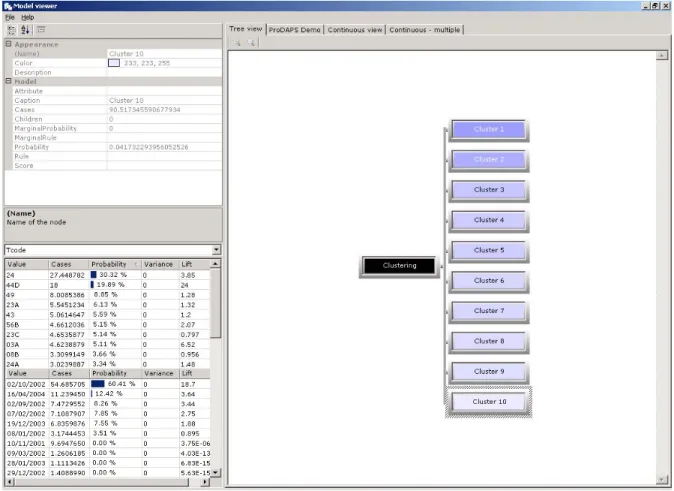Screen dimensions: 674x491
Task: Collapse the Model property group
Action: (8, 81)
